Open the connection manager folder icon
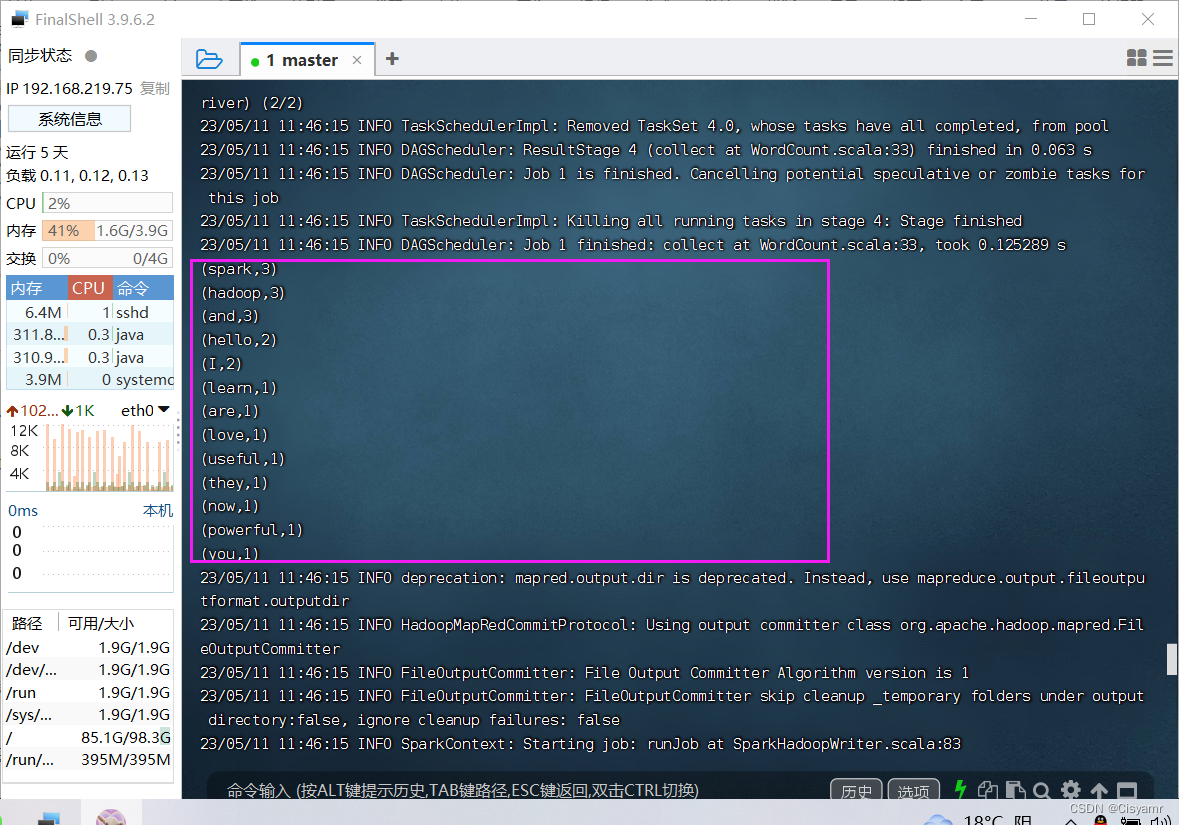 tap(209, 59)
